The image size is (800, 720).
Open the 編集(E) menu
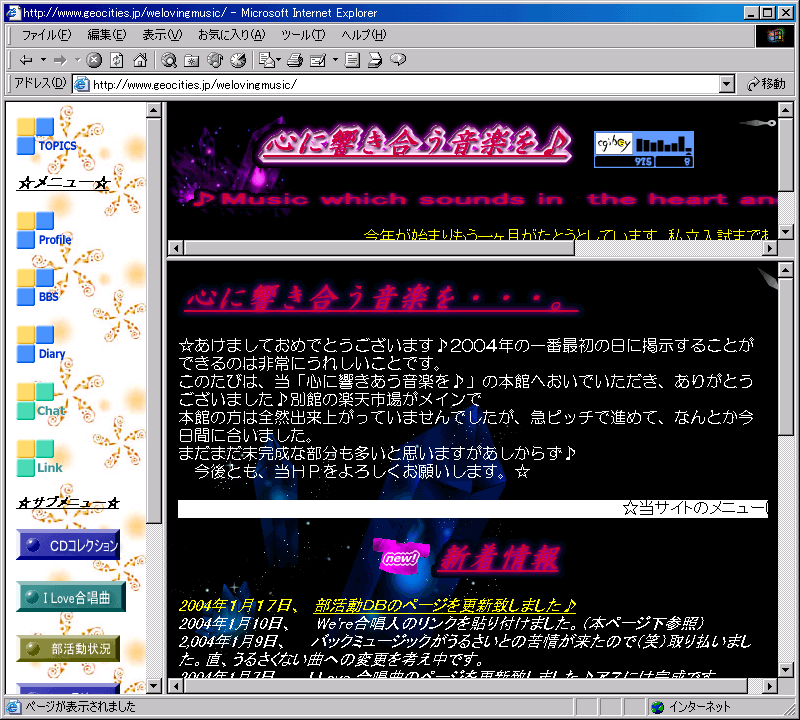pos(107,35)
